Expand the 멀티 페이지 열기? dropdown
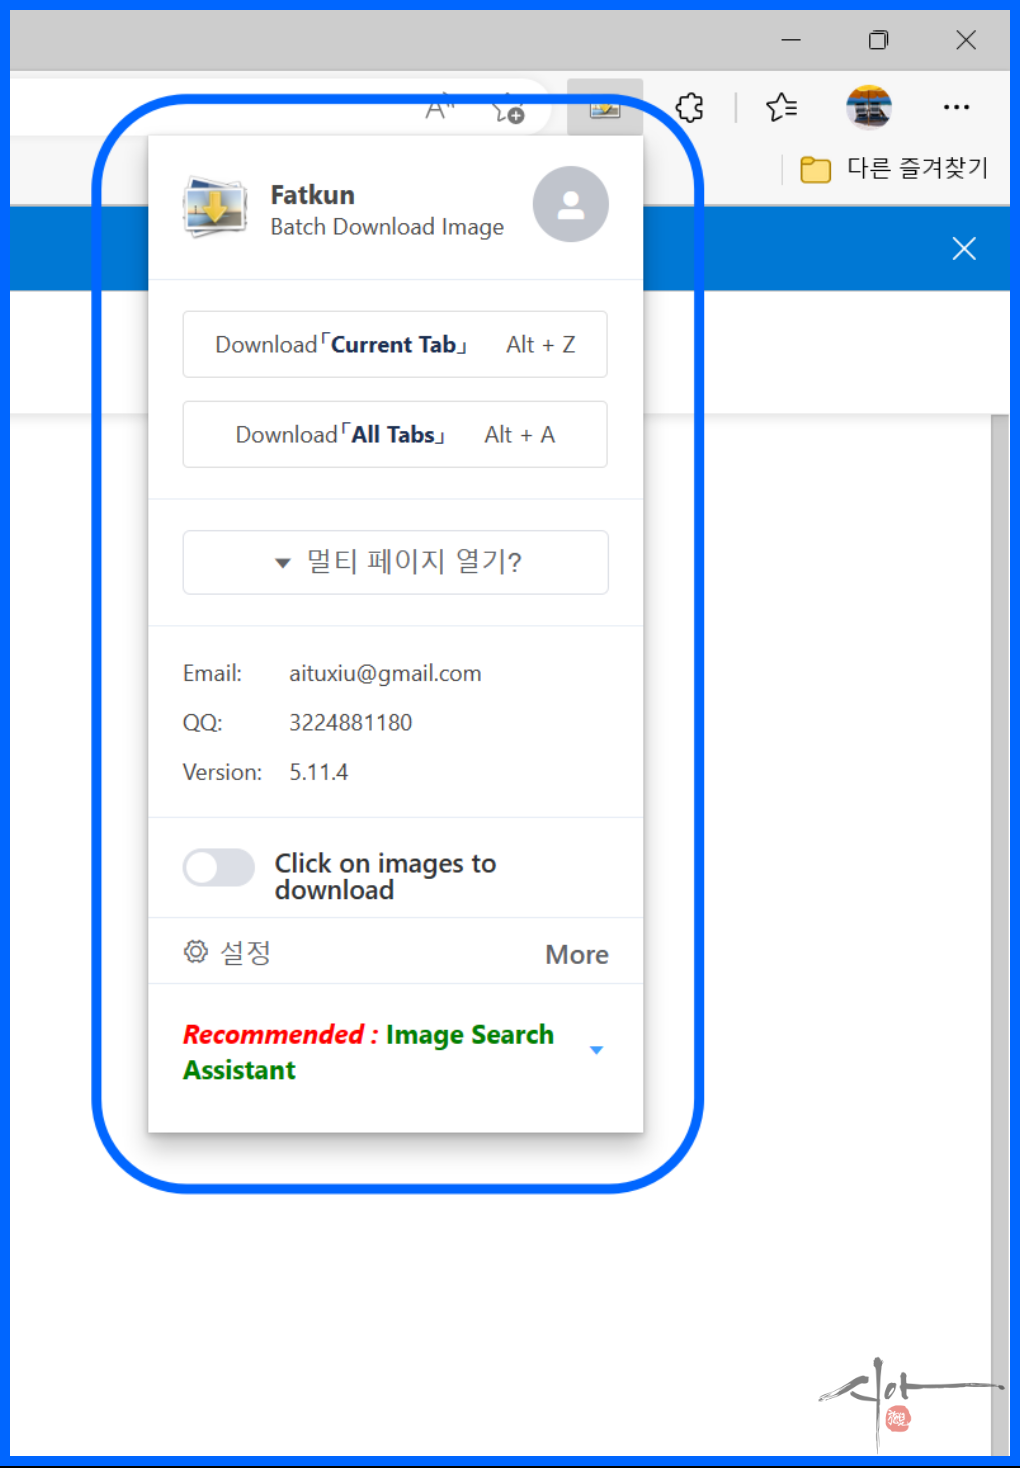 (x=395, y=562)
